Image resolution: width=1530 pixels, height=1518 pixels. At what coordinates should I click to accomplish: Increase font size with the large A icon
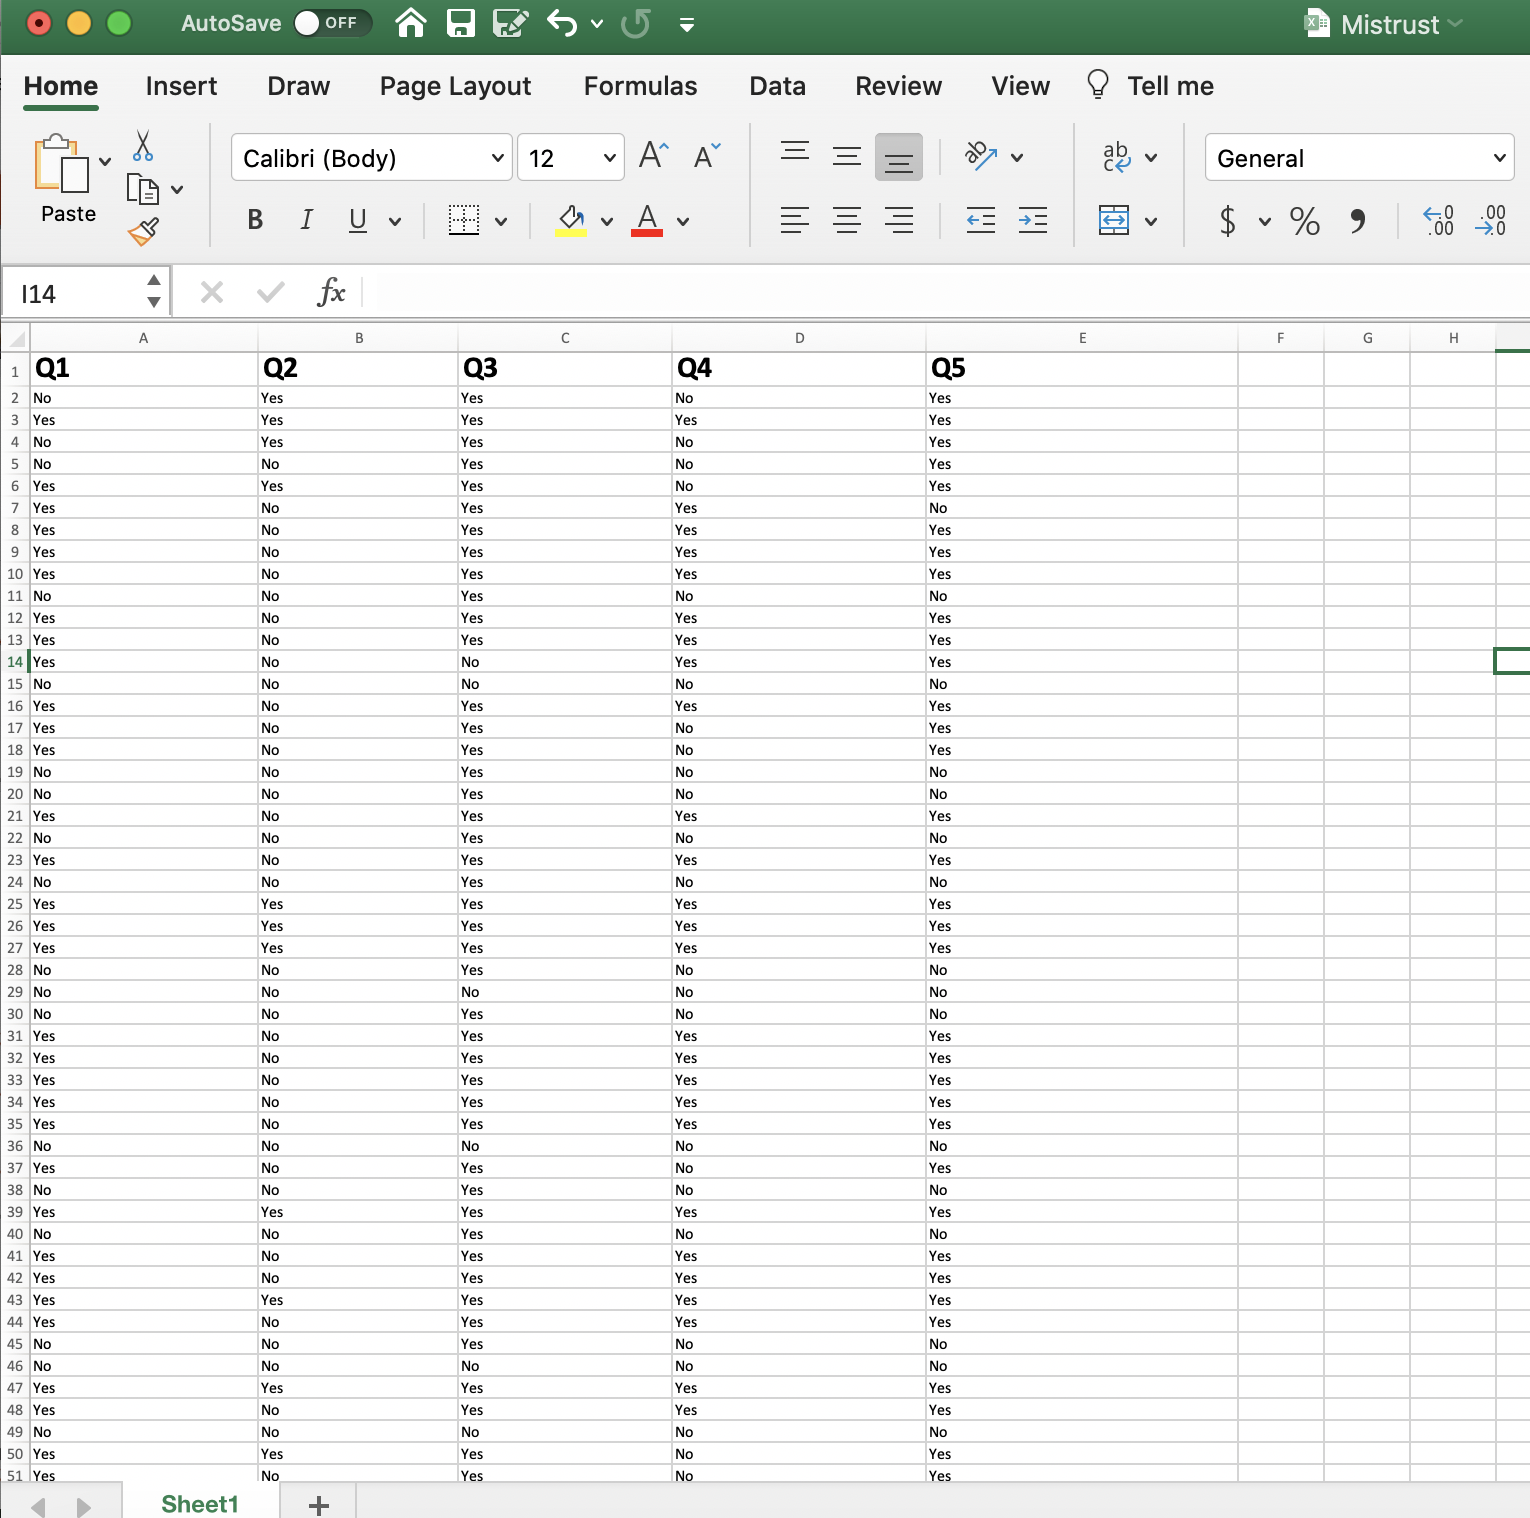click(x=653, y=156)
